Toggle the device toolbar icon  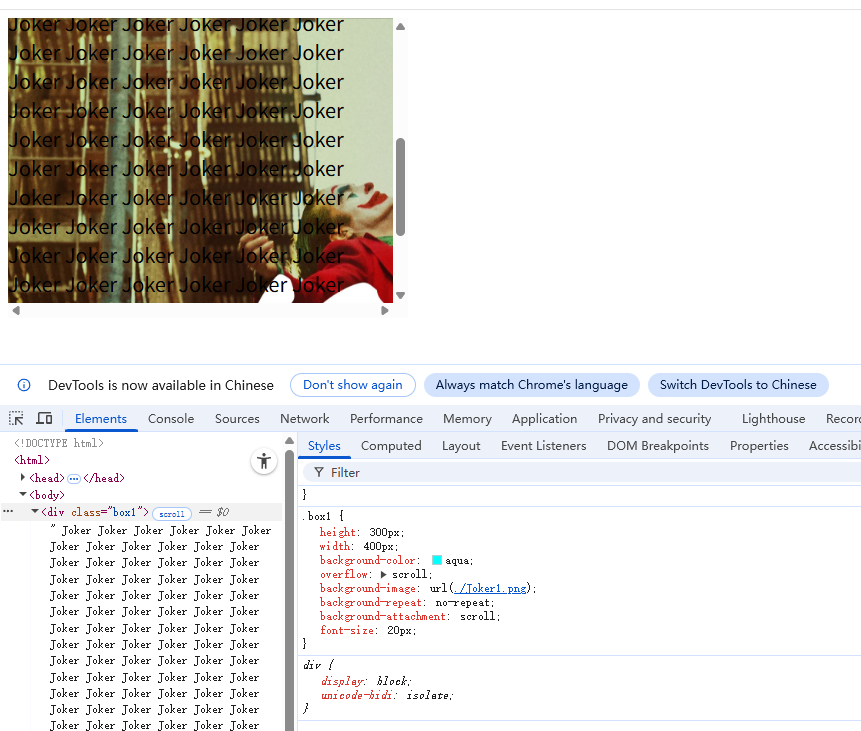coord(44,418)
